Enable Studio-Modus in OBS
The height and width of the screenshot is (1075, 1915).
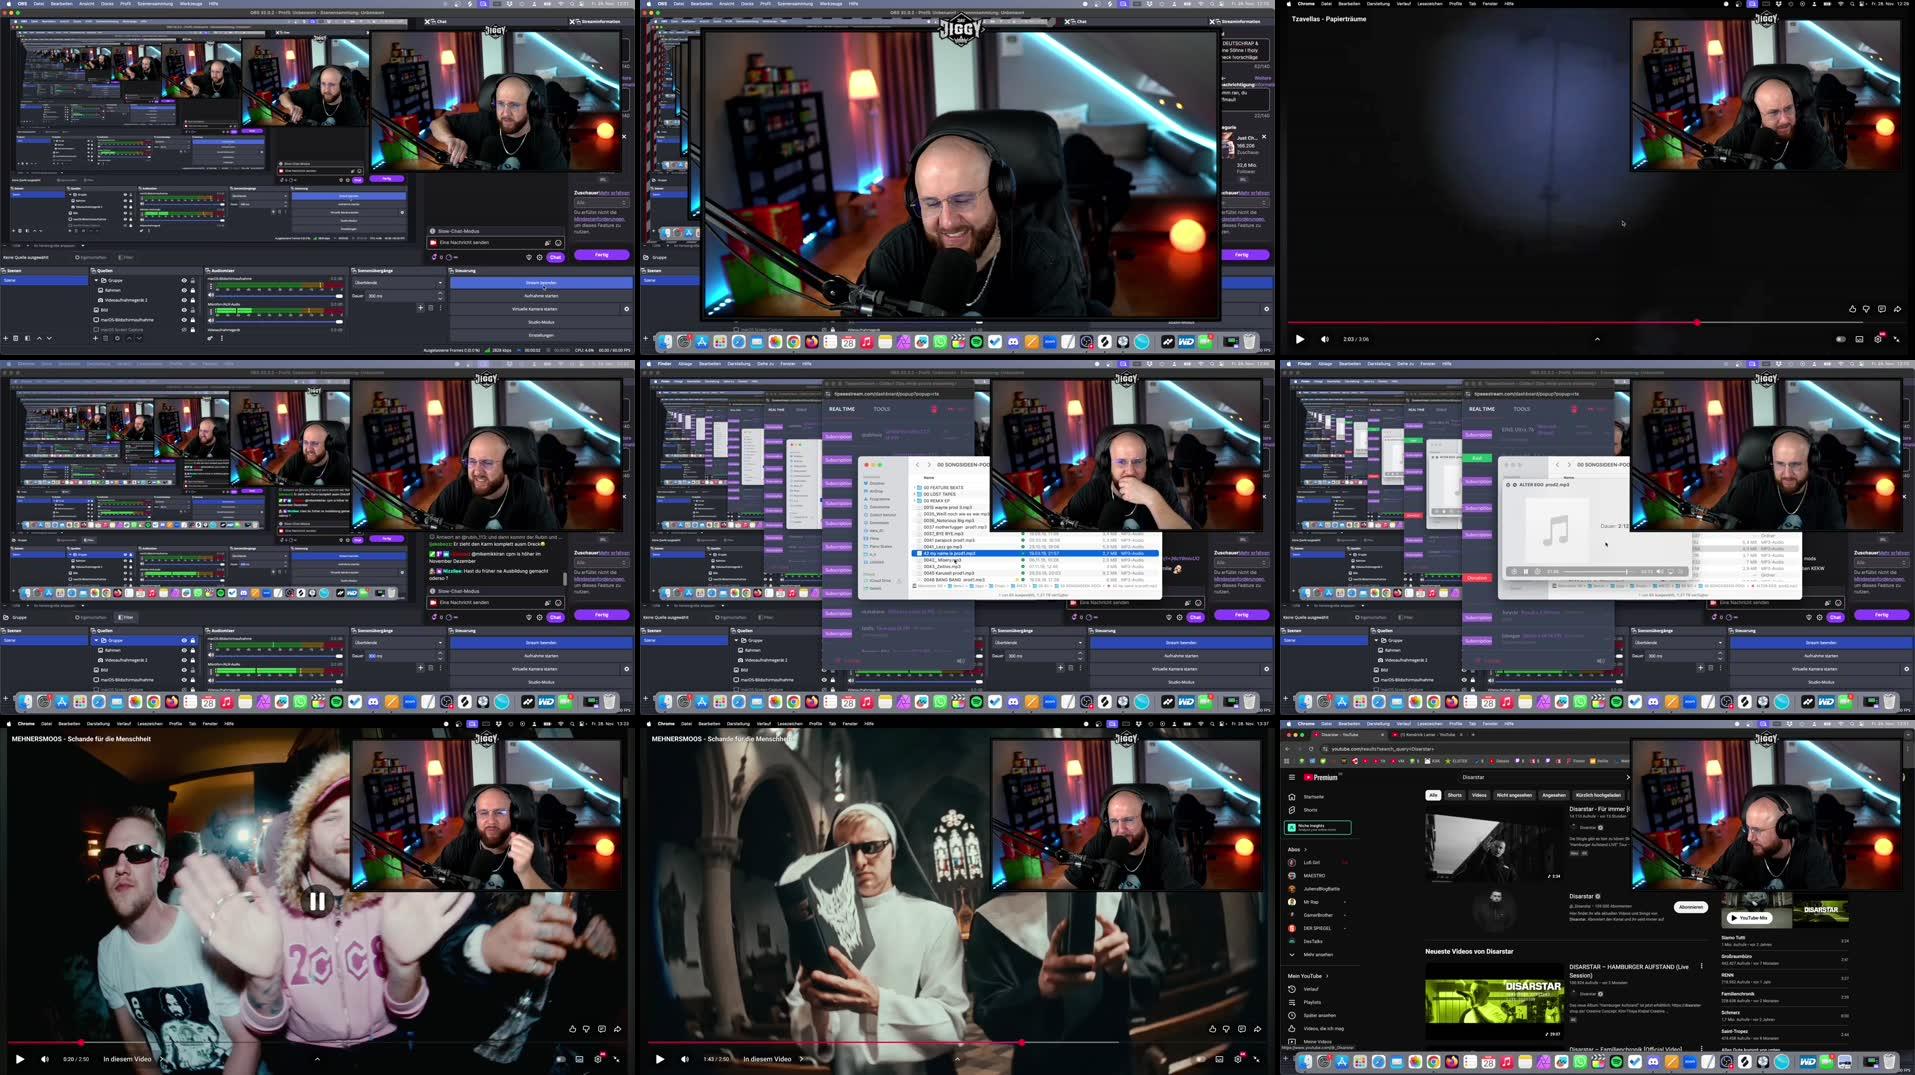(541, 322)
